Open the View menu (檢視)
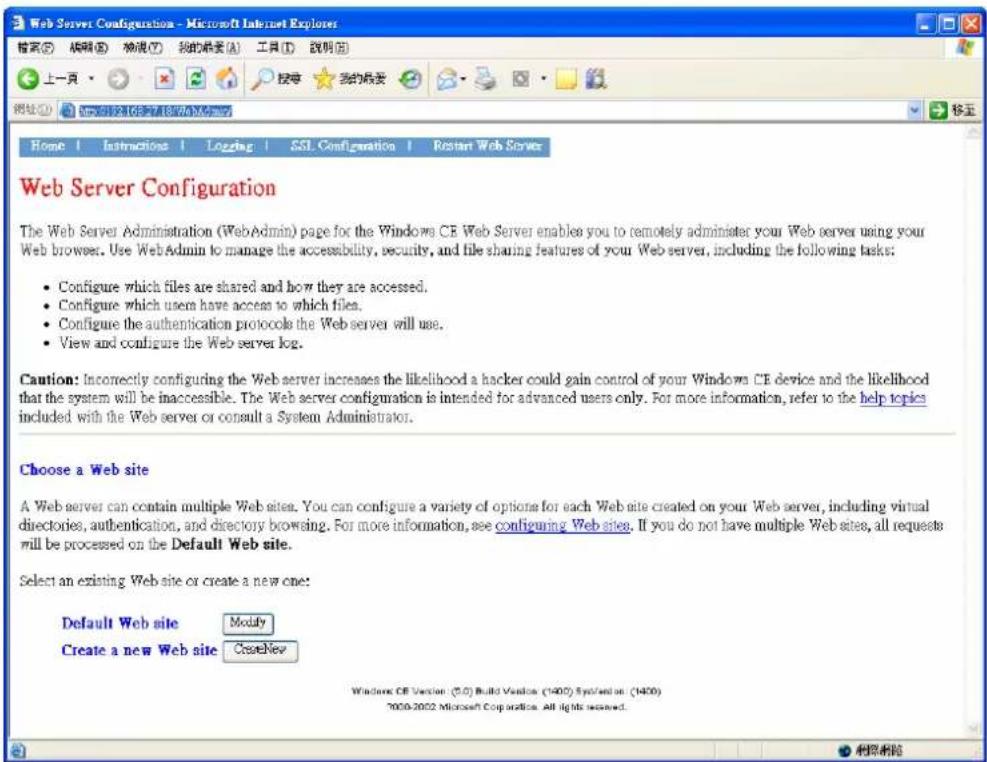The height and width of the screenshot is (762, 987). (143, 48)
